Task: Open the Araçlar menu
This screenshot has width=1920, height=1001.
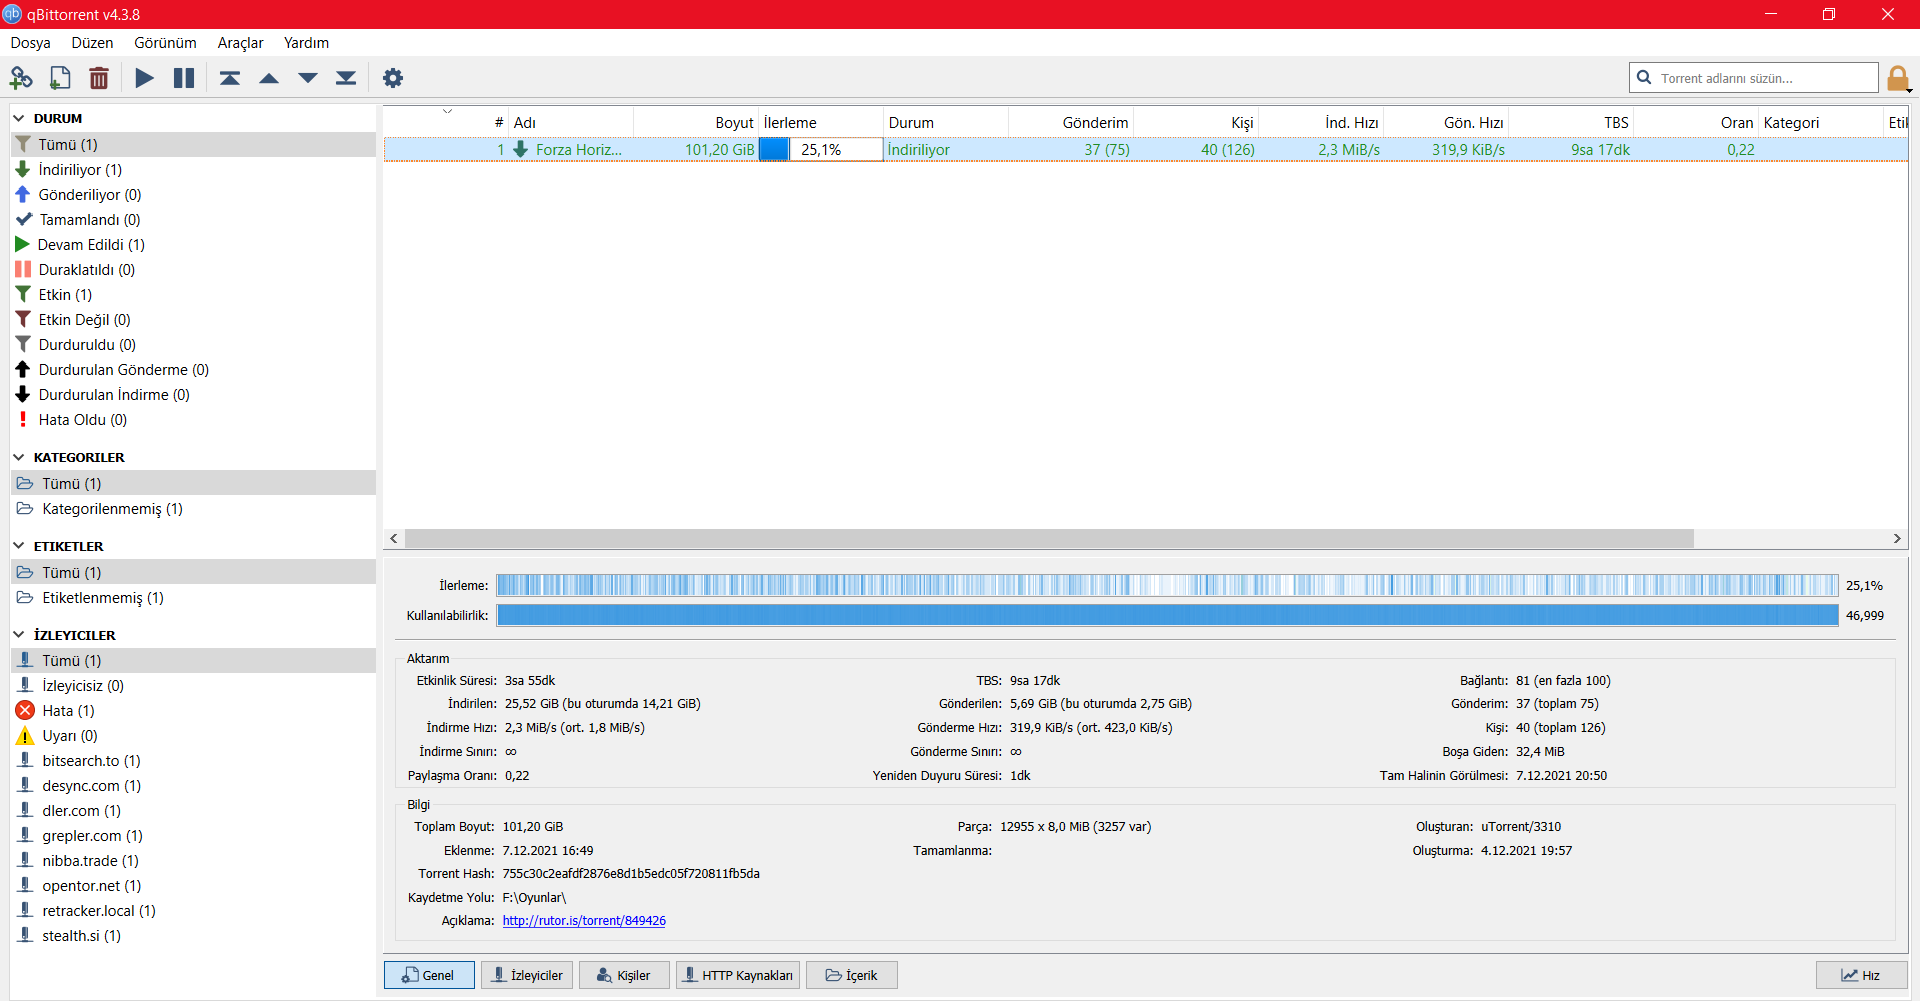Action: point(241,43)
